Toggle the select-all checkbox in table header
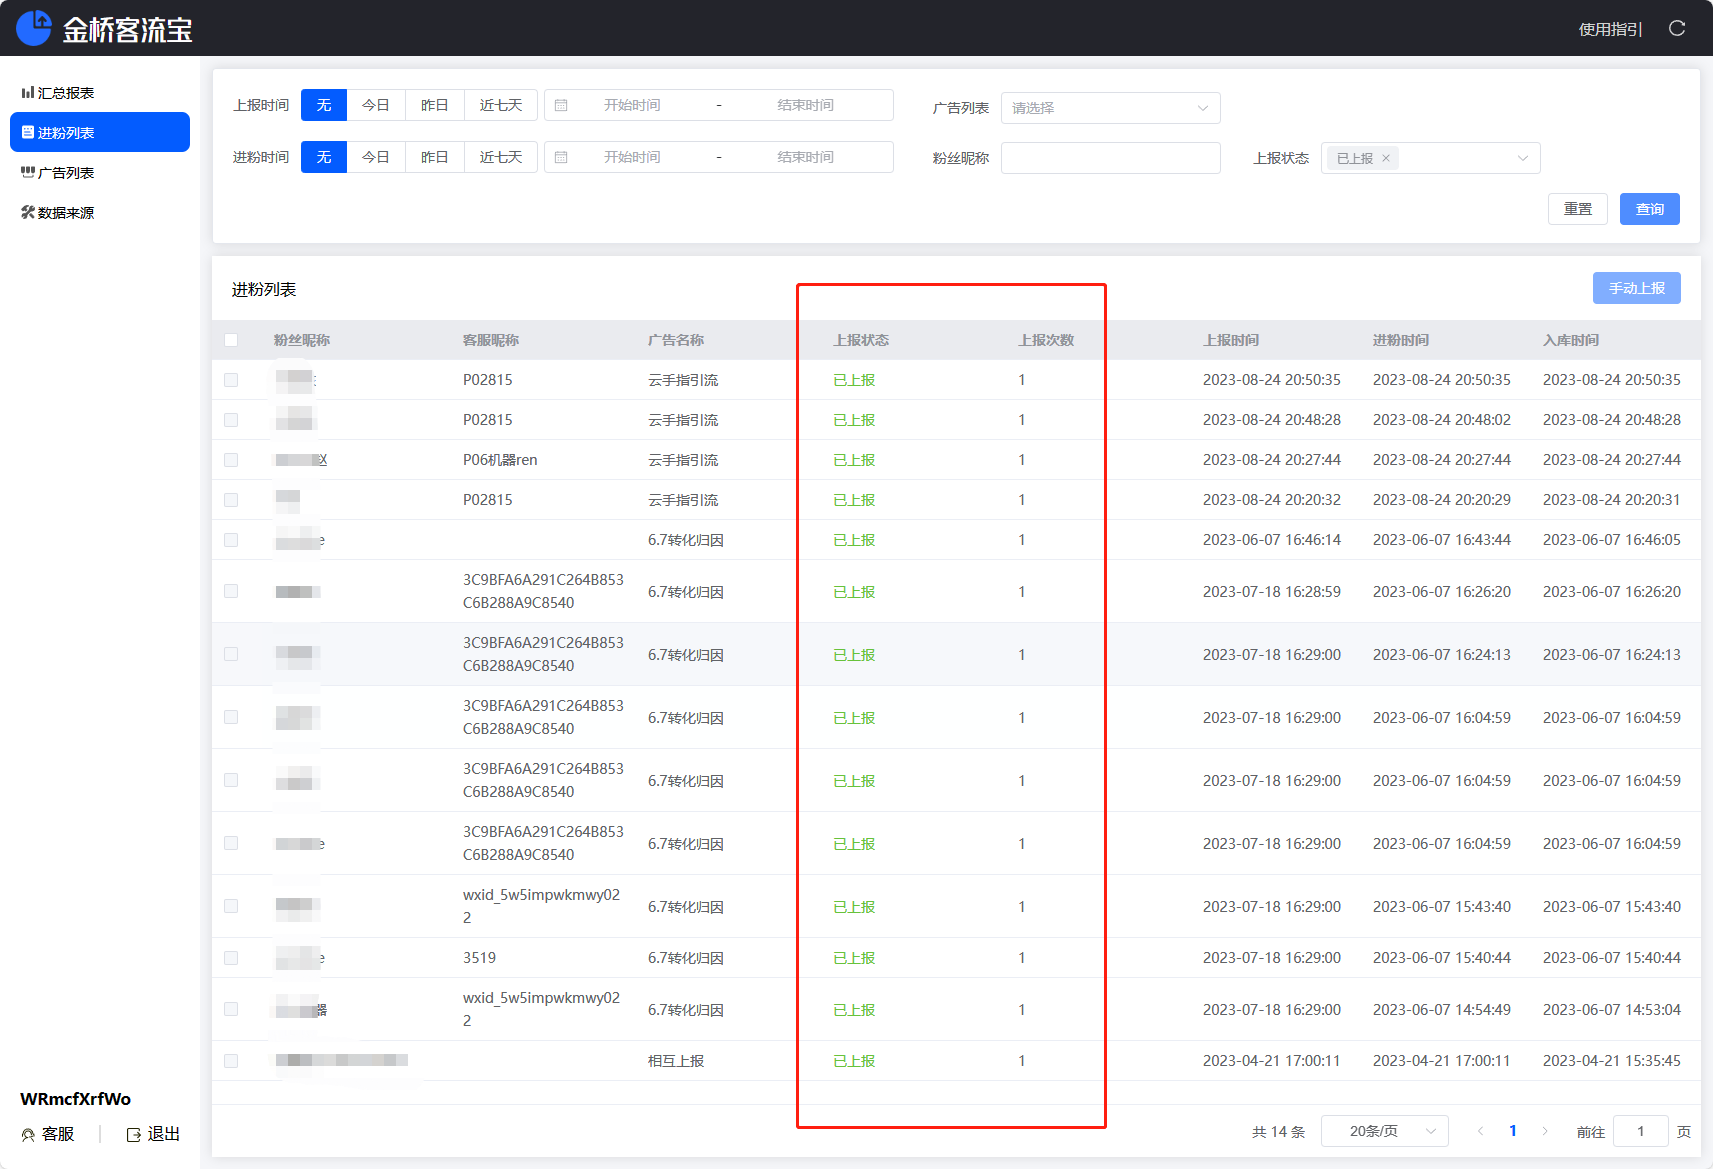Image resolution: width=1713 pixels, height=1169 pixels. pos(231,340)
